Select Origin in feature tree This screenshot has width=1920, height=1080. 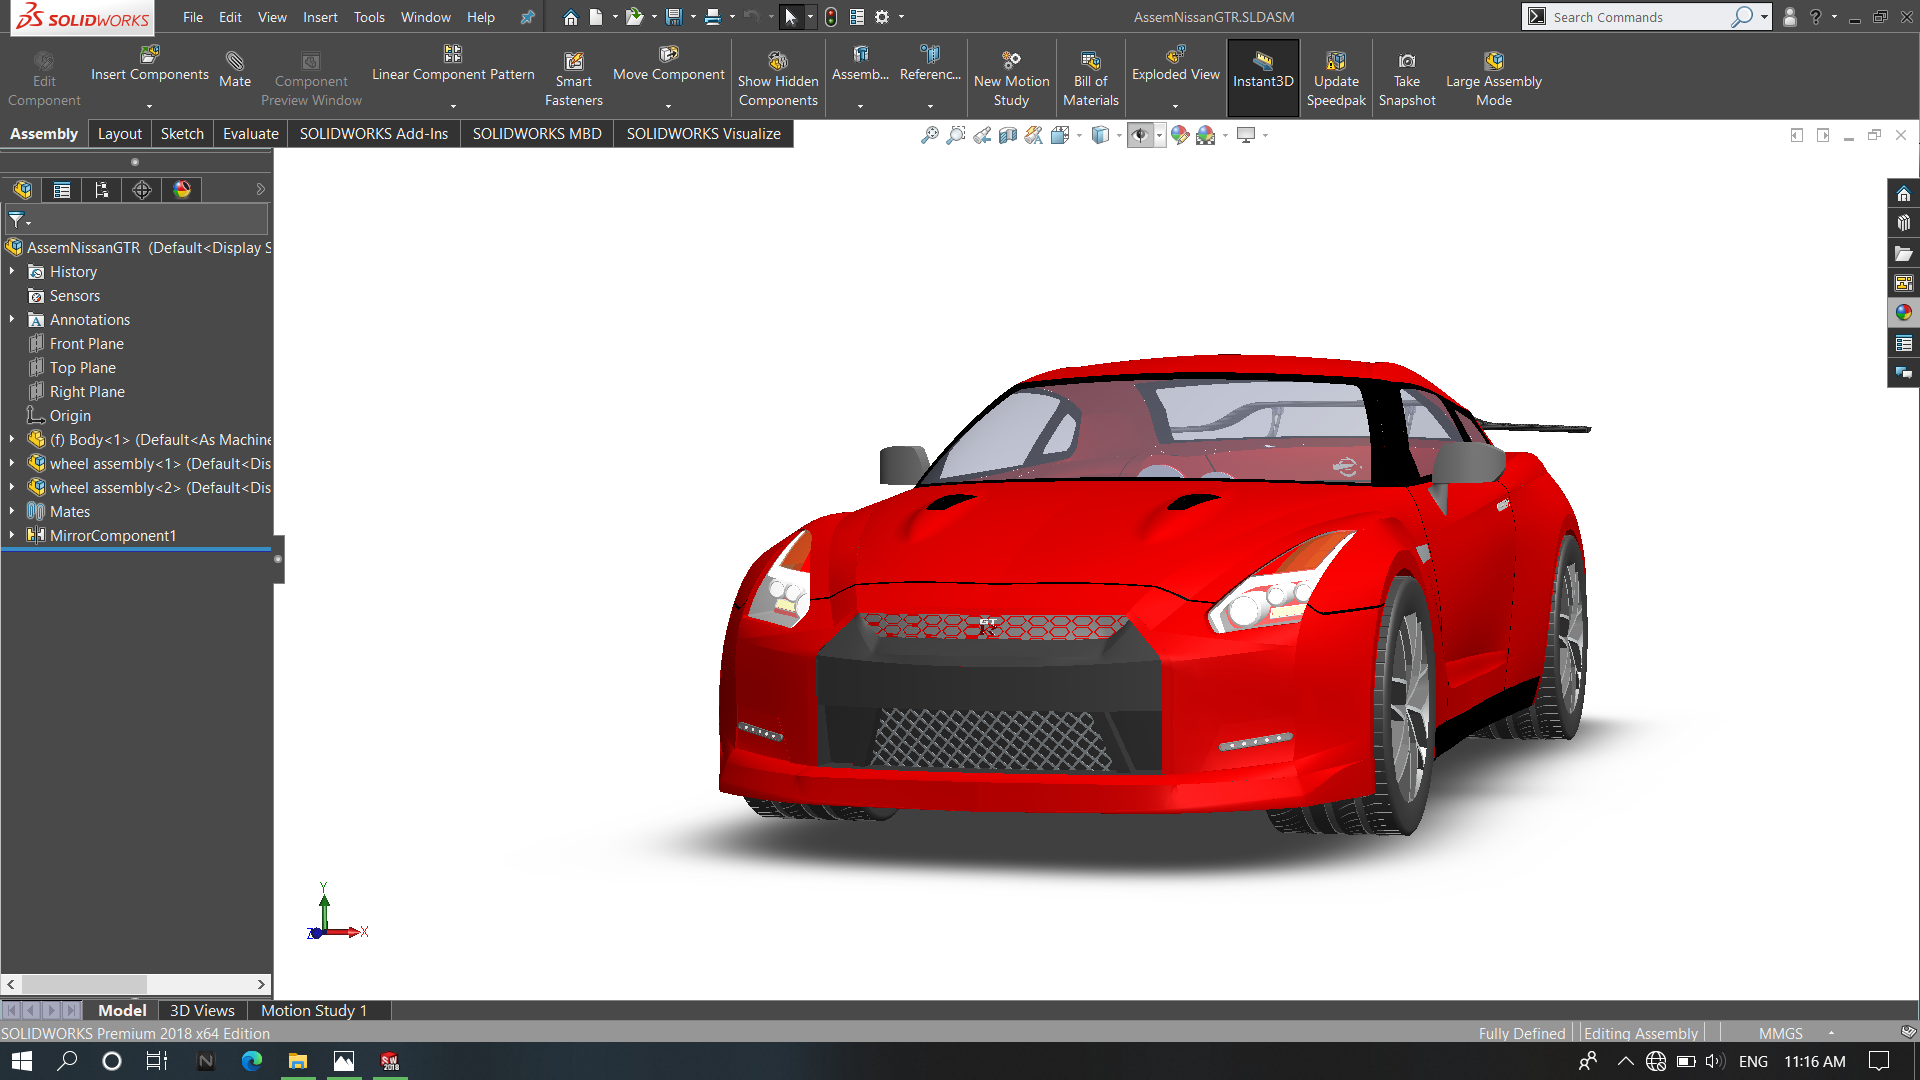(70, 415)
